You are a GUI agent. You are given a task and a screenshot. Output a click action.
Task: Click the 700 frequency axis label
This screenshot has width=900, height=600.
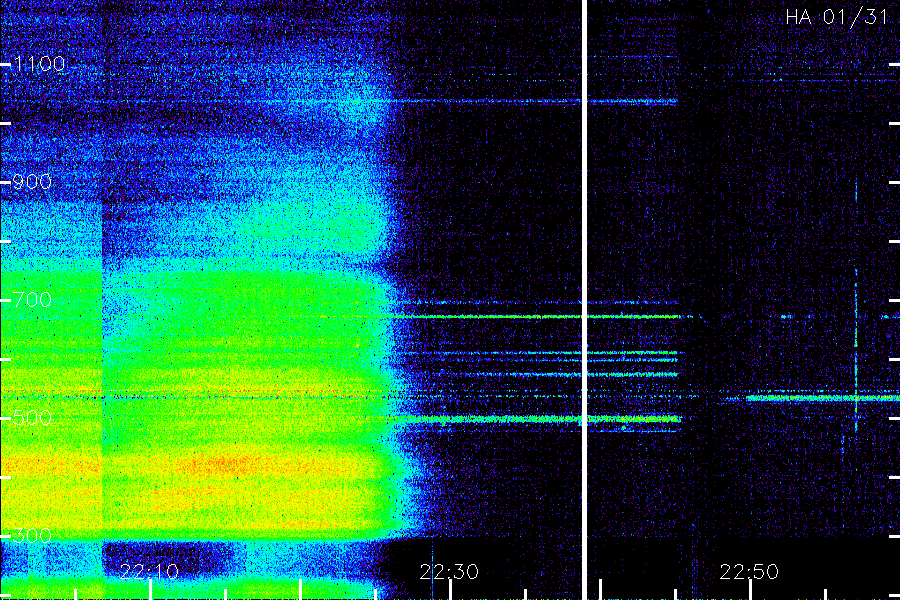click(32, 299)
